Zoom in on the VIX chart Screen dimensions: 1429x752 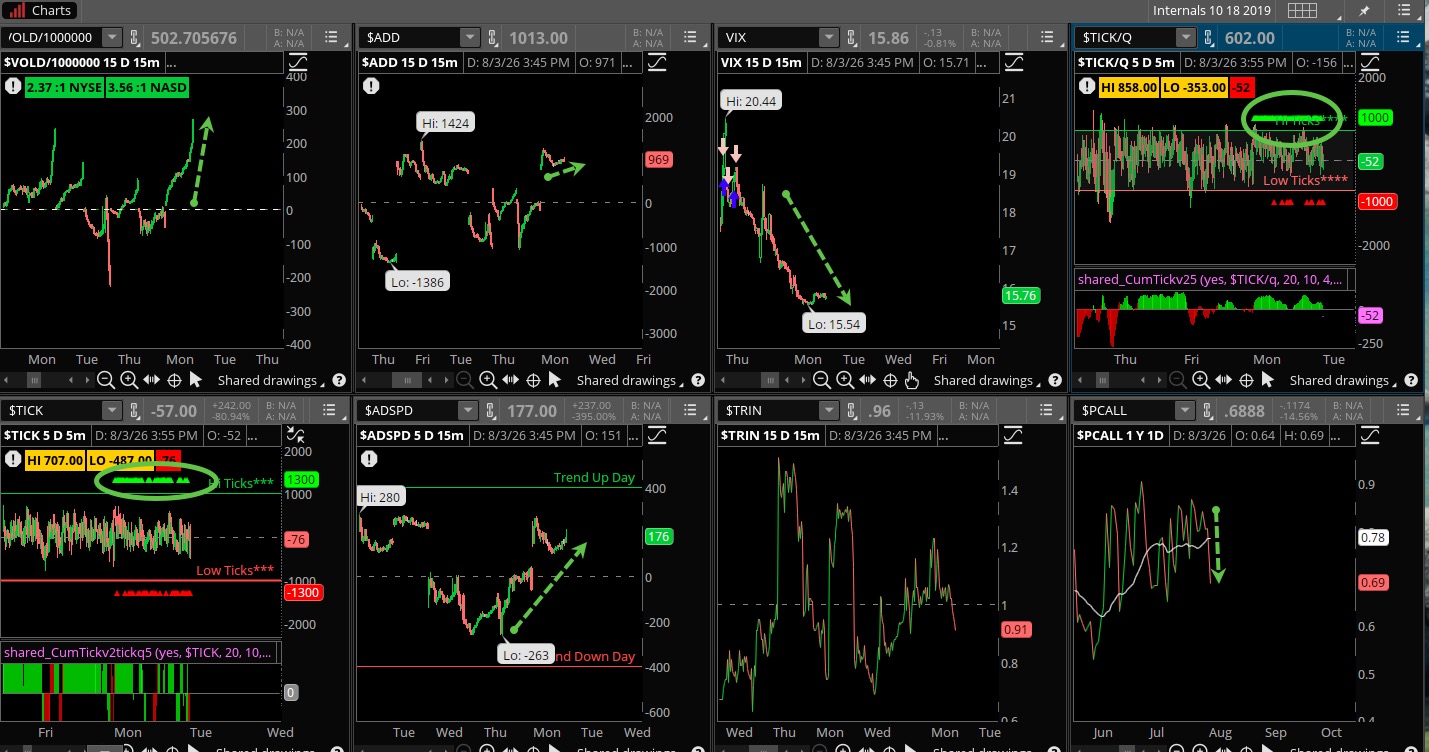(x=844, y=380)
